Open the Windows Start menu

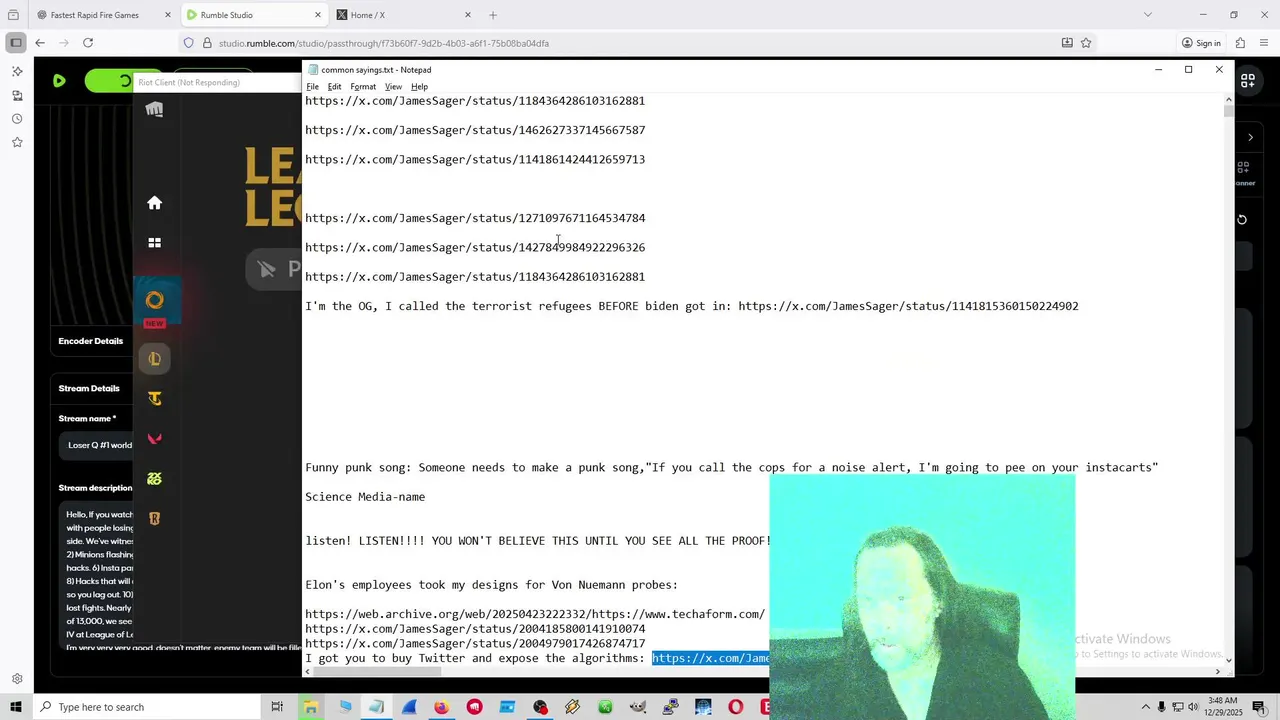coord(16,707)
